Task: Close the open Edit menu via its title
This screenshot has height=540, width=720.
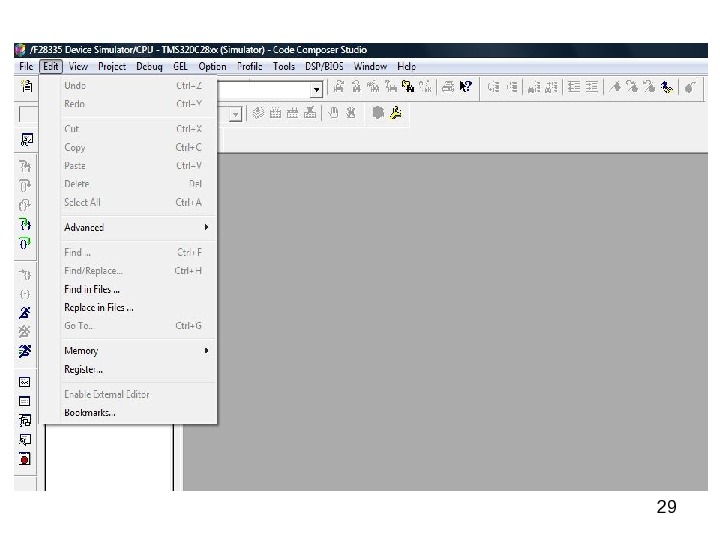Action: coord(51,67)
